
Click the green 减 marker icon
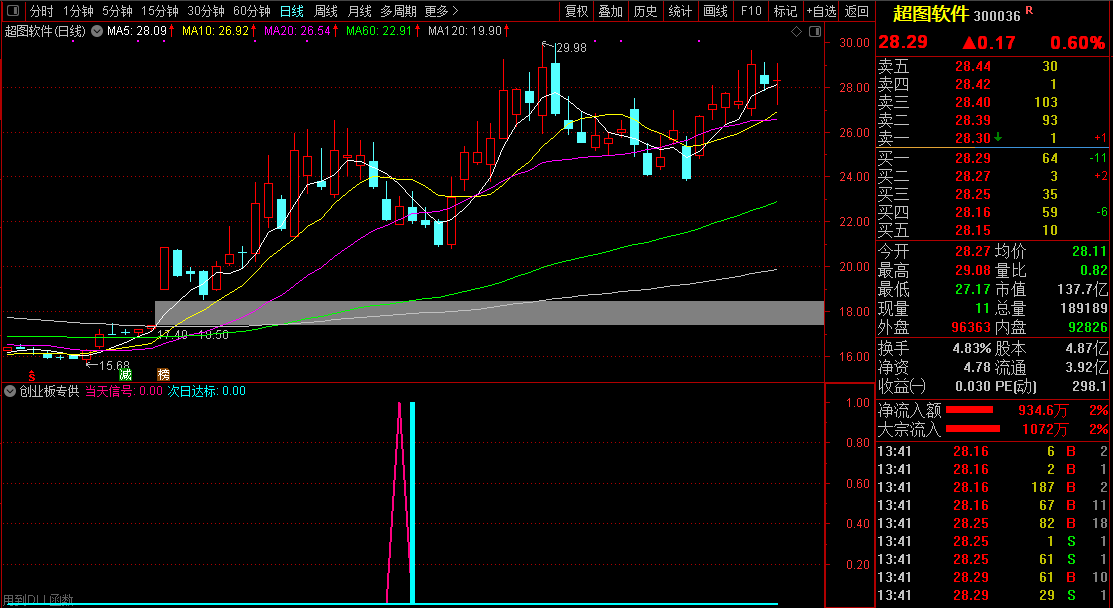point(126,375)
